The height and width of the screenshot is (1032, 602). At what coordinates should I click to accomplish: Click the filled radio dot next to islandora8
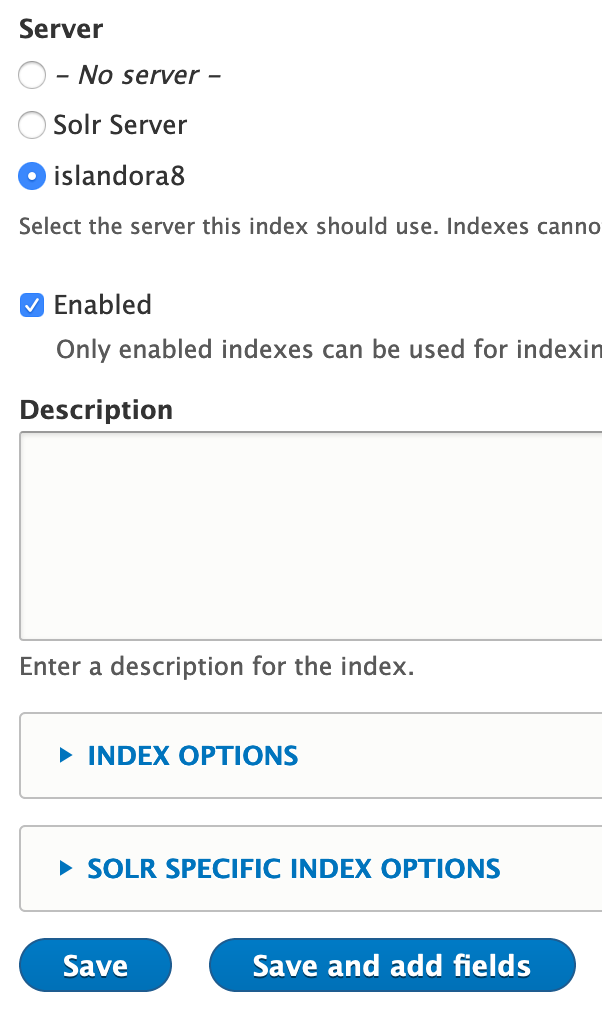31,176
